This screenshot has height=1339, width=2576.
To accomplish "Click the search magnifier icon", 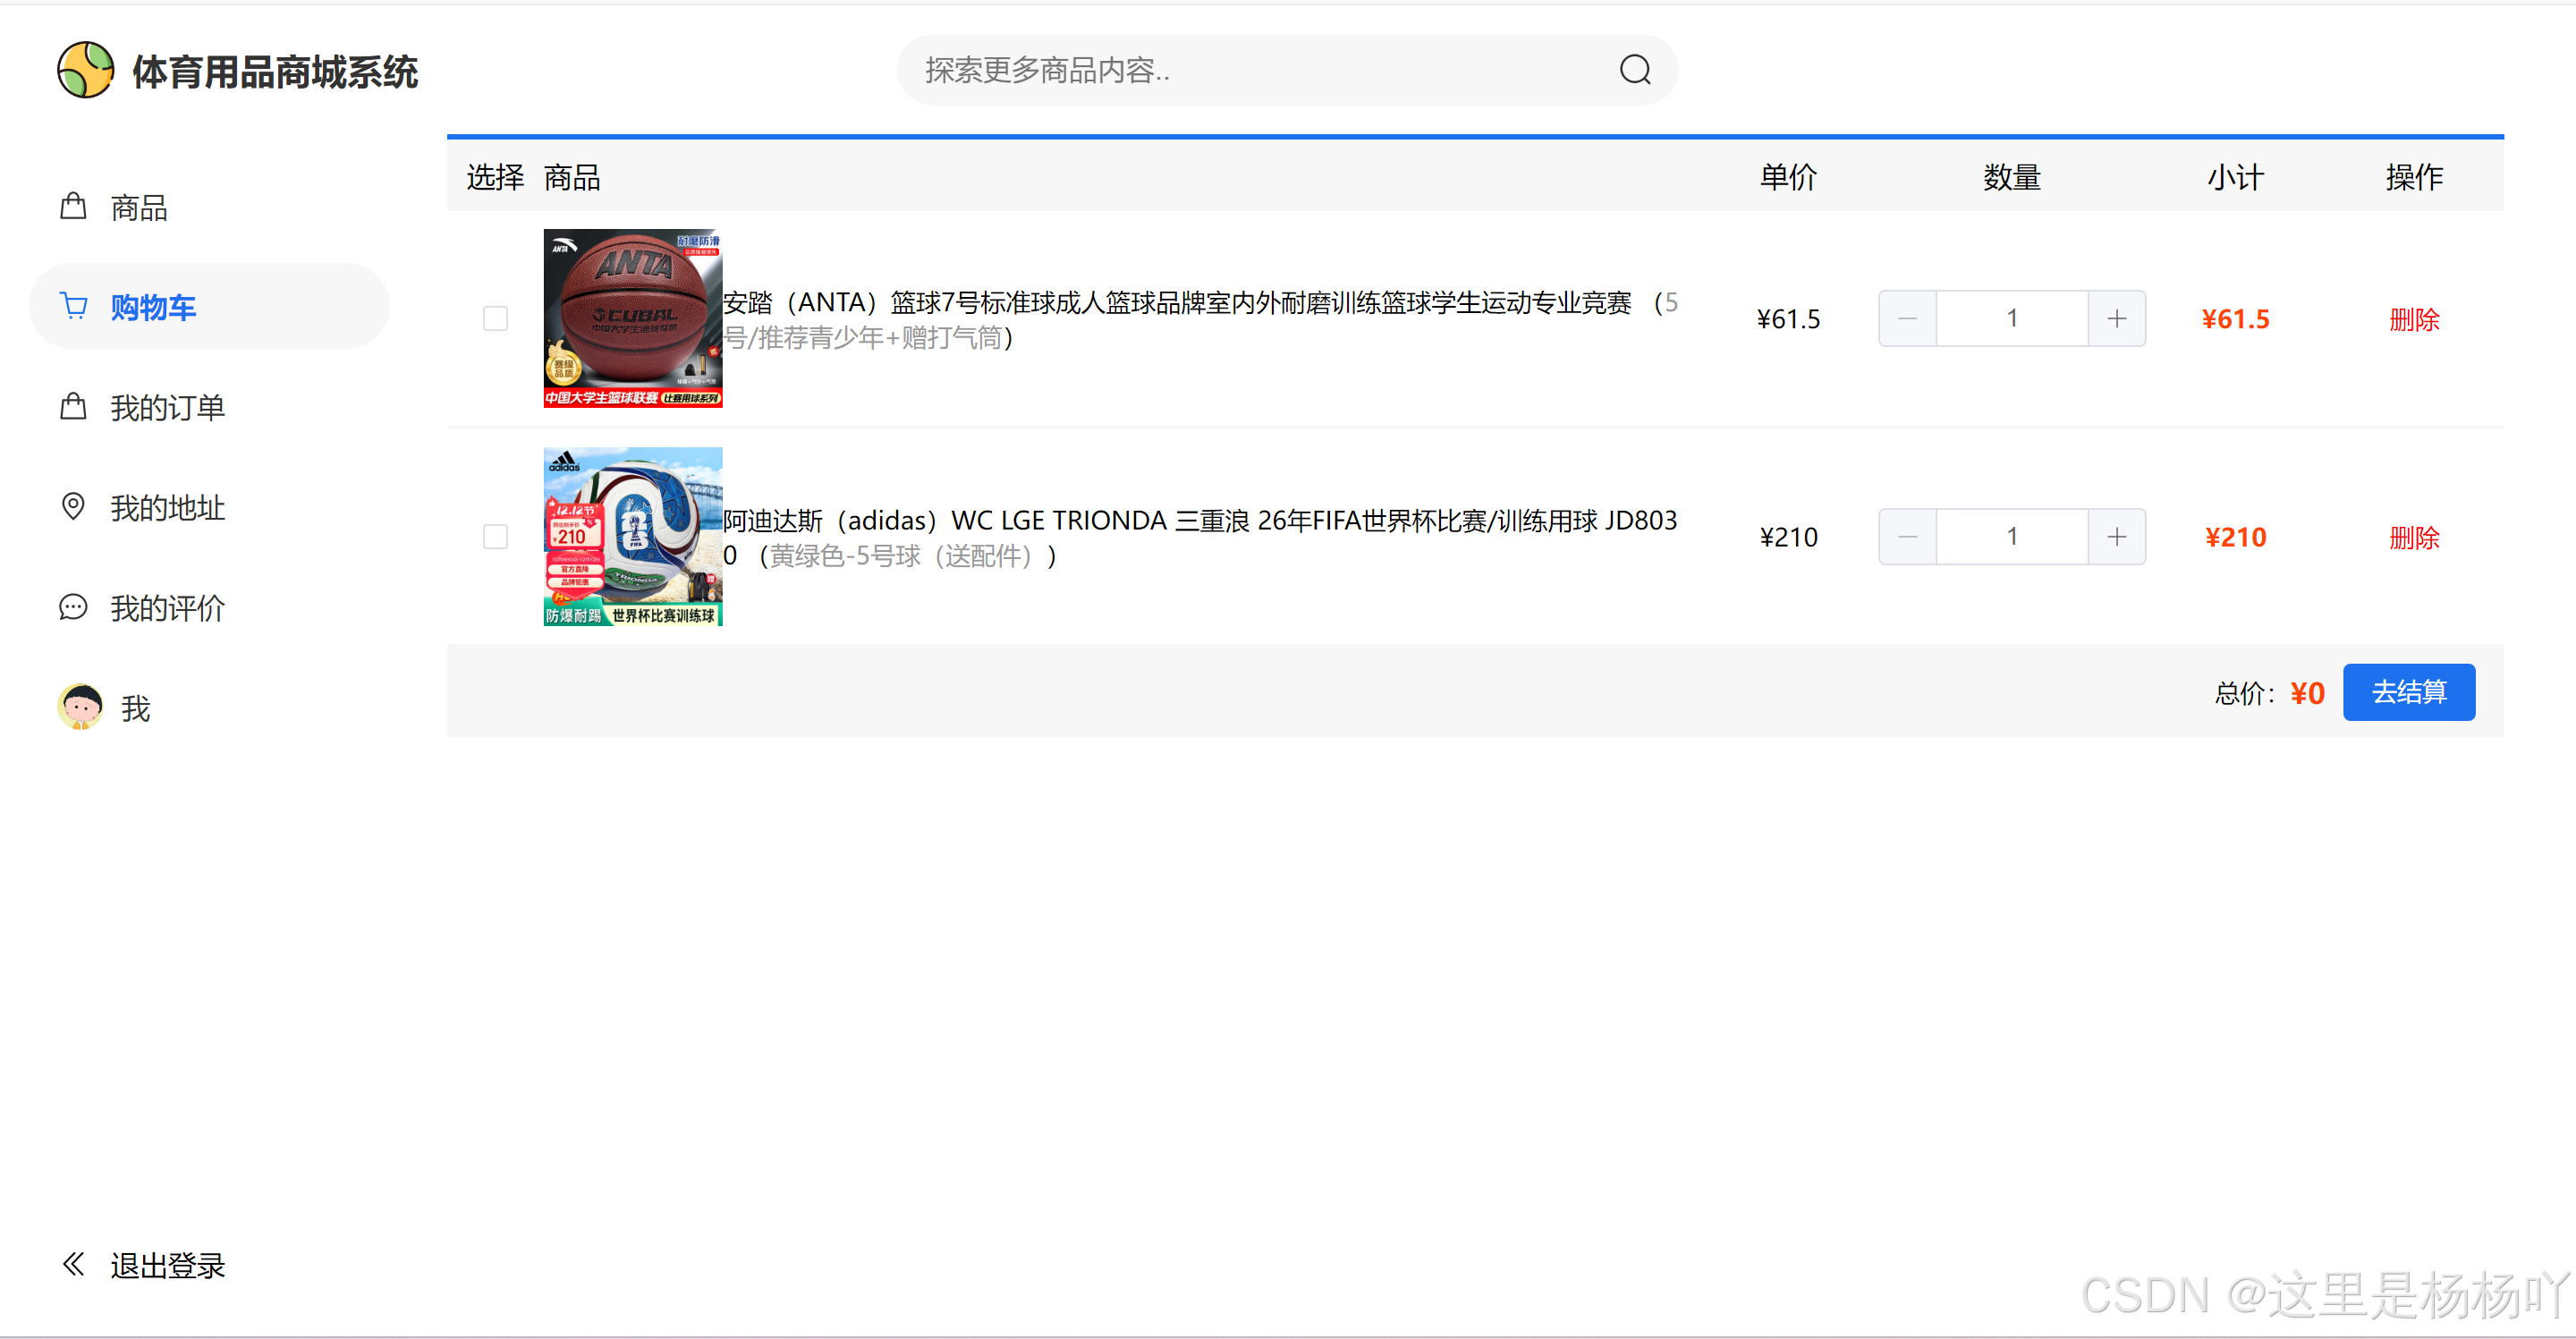I will coord(1635,70).
